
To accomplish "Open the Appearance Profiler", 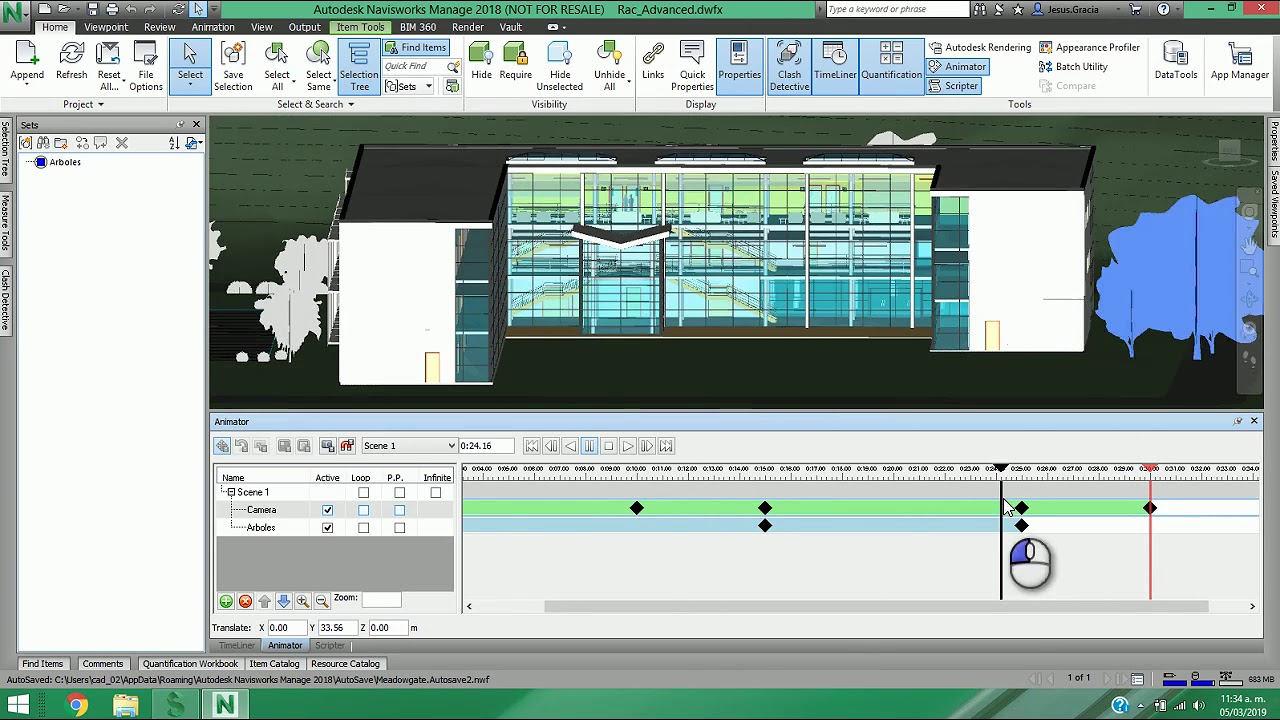I will [1089, 47].
